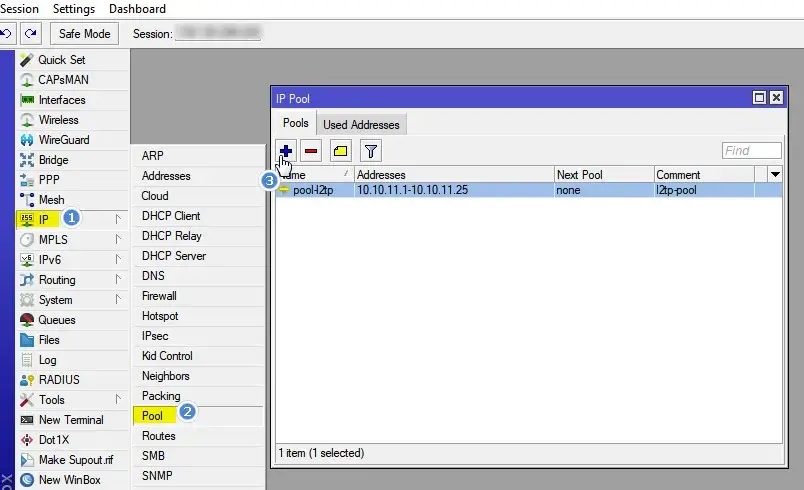804x490 pixels.
Task: Click the Make Supout.rif icon
Action: [x=27, y=460]
